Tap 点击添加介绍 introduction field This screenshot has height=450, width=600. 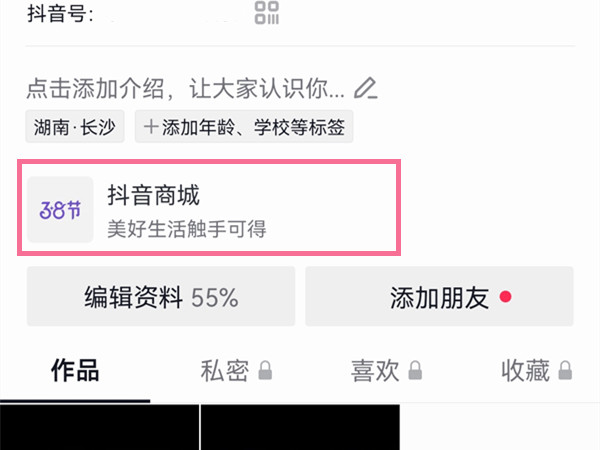pyautogui.click(x=186, y=88)
